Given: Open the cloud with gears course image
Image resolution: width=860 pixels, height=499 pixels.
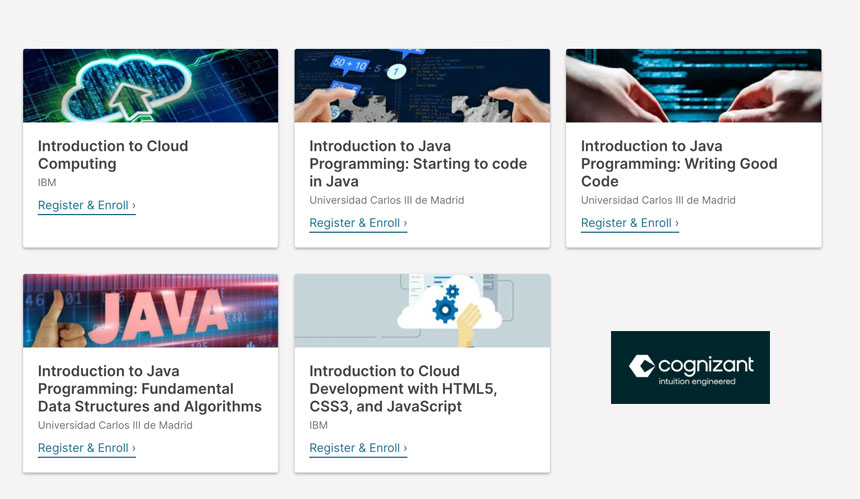Looking at the screenshot, I should click(x=422, y=310).
